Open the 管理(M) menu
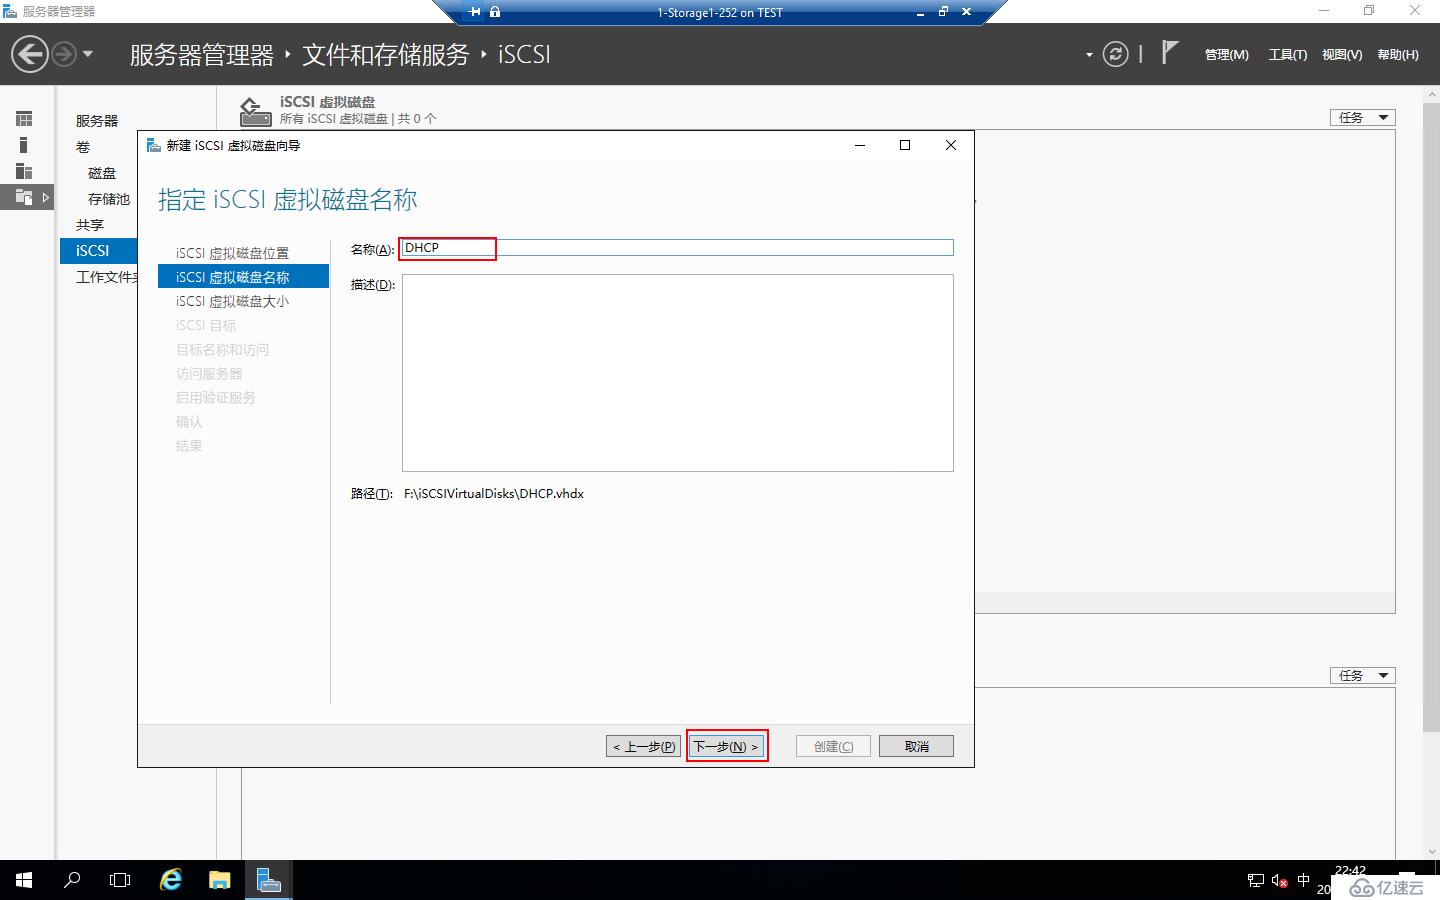 [1226, 55]
